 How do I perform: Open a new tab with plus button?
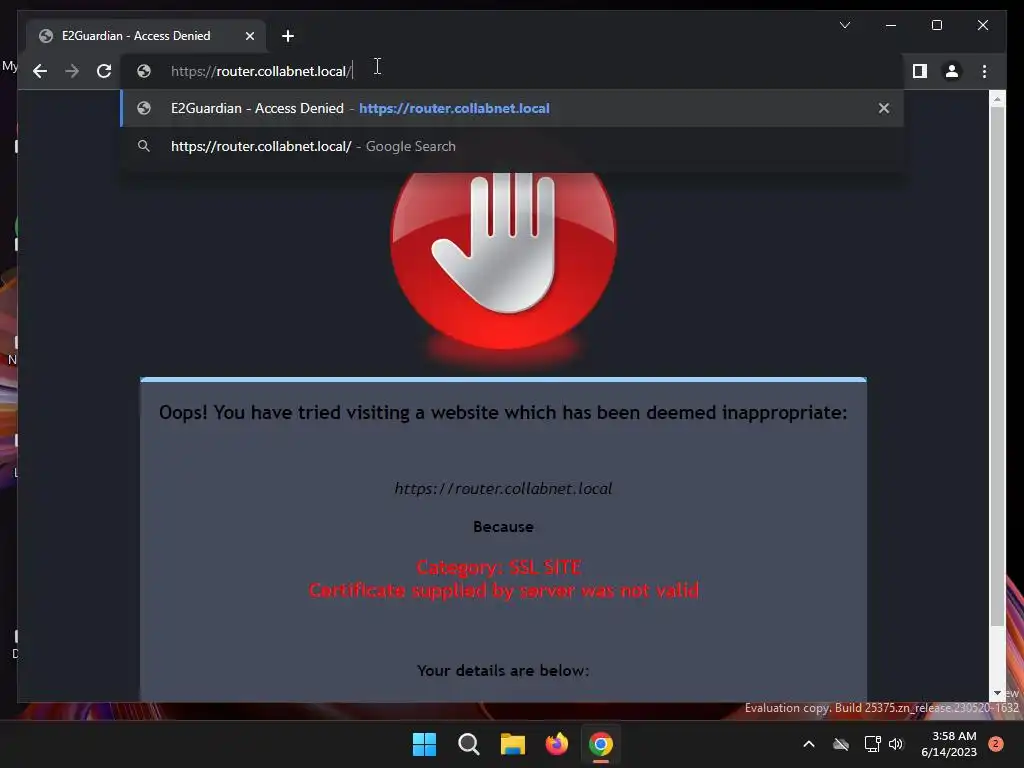tap(287, 36)
